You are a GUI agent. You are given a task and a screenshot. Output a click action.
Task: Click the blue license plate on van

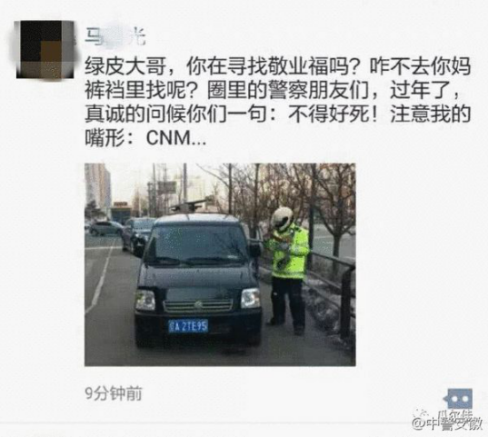click(188, 326)
